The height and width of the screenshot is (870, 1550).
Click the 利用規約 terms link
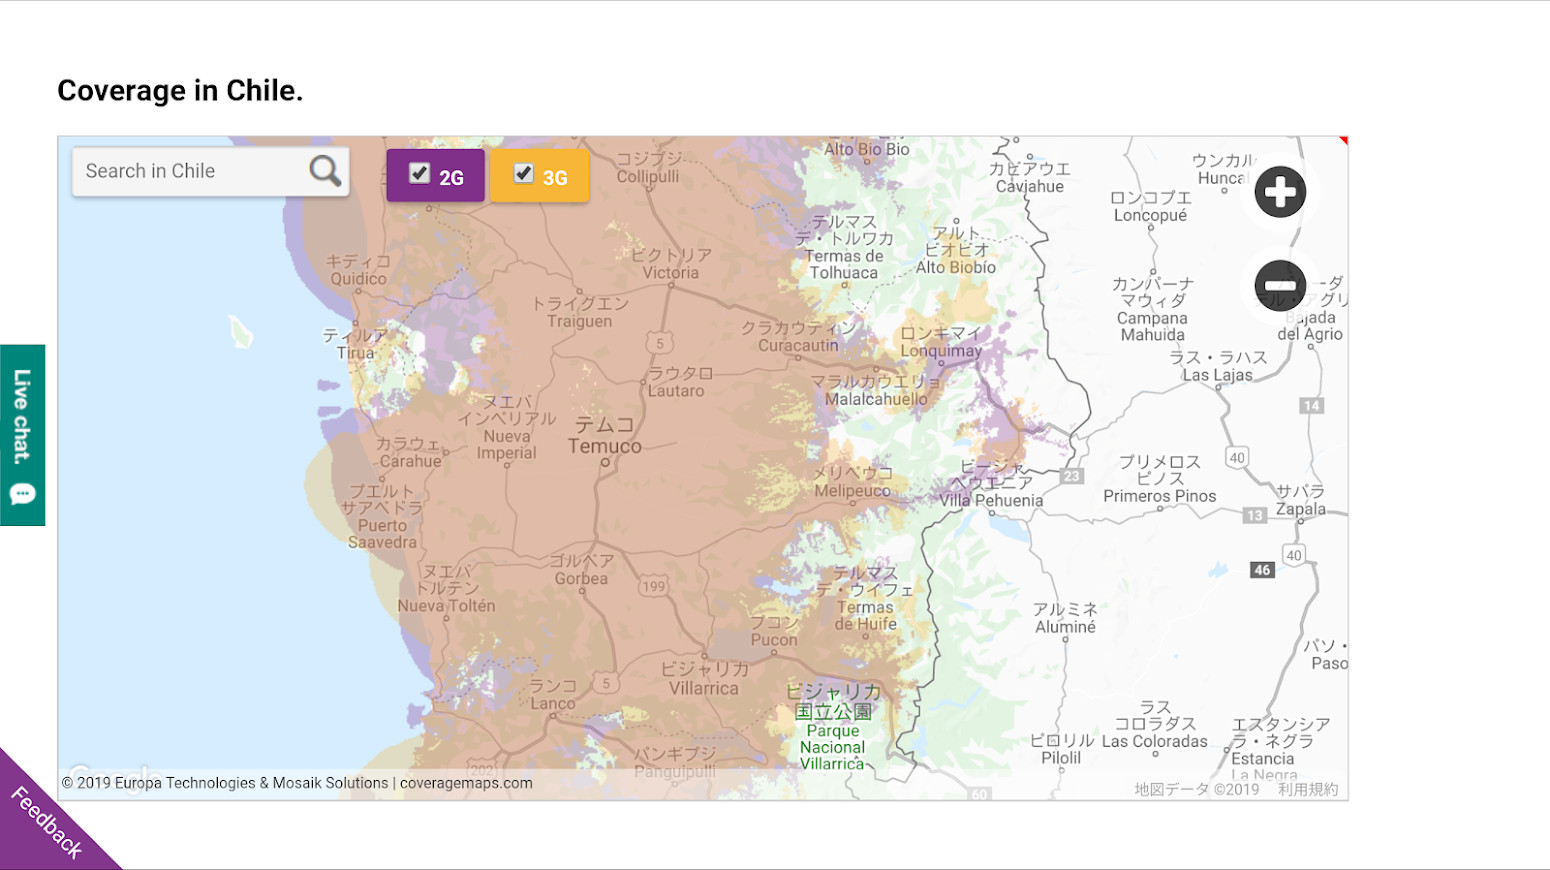(1307, 789)
